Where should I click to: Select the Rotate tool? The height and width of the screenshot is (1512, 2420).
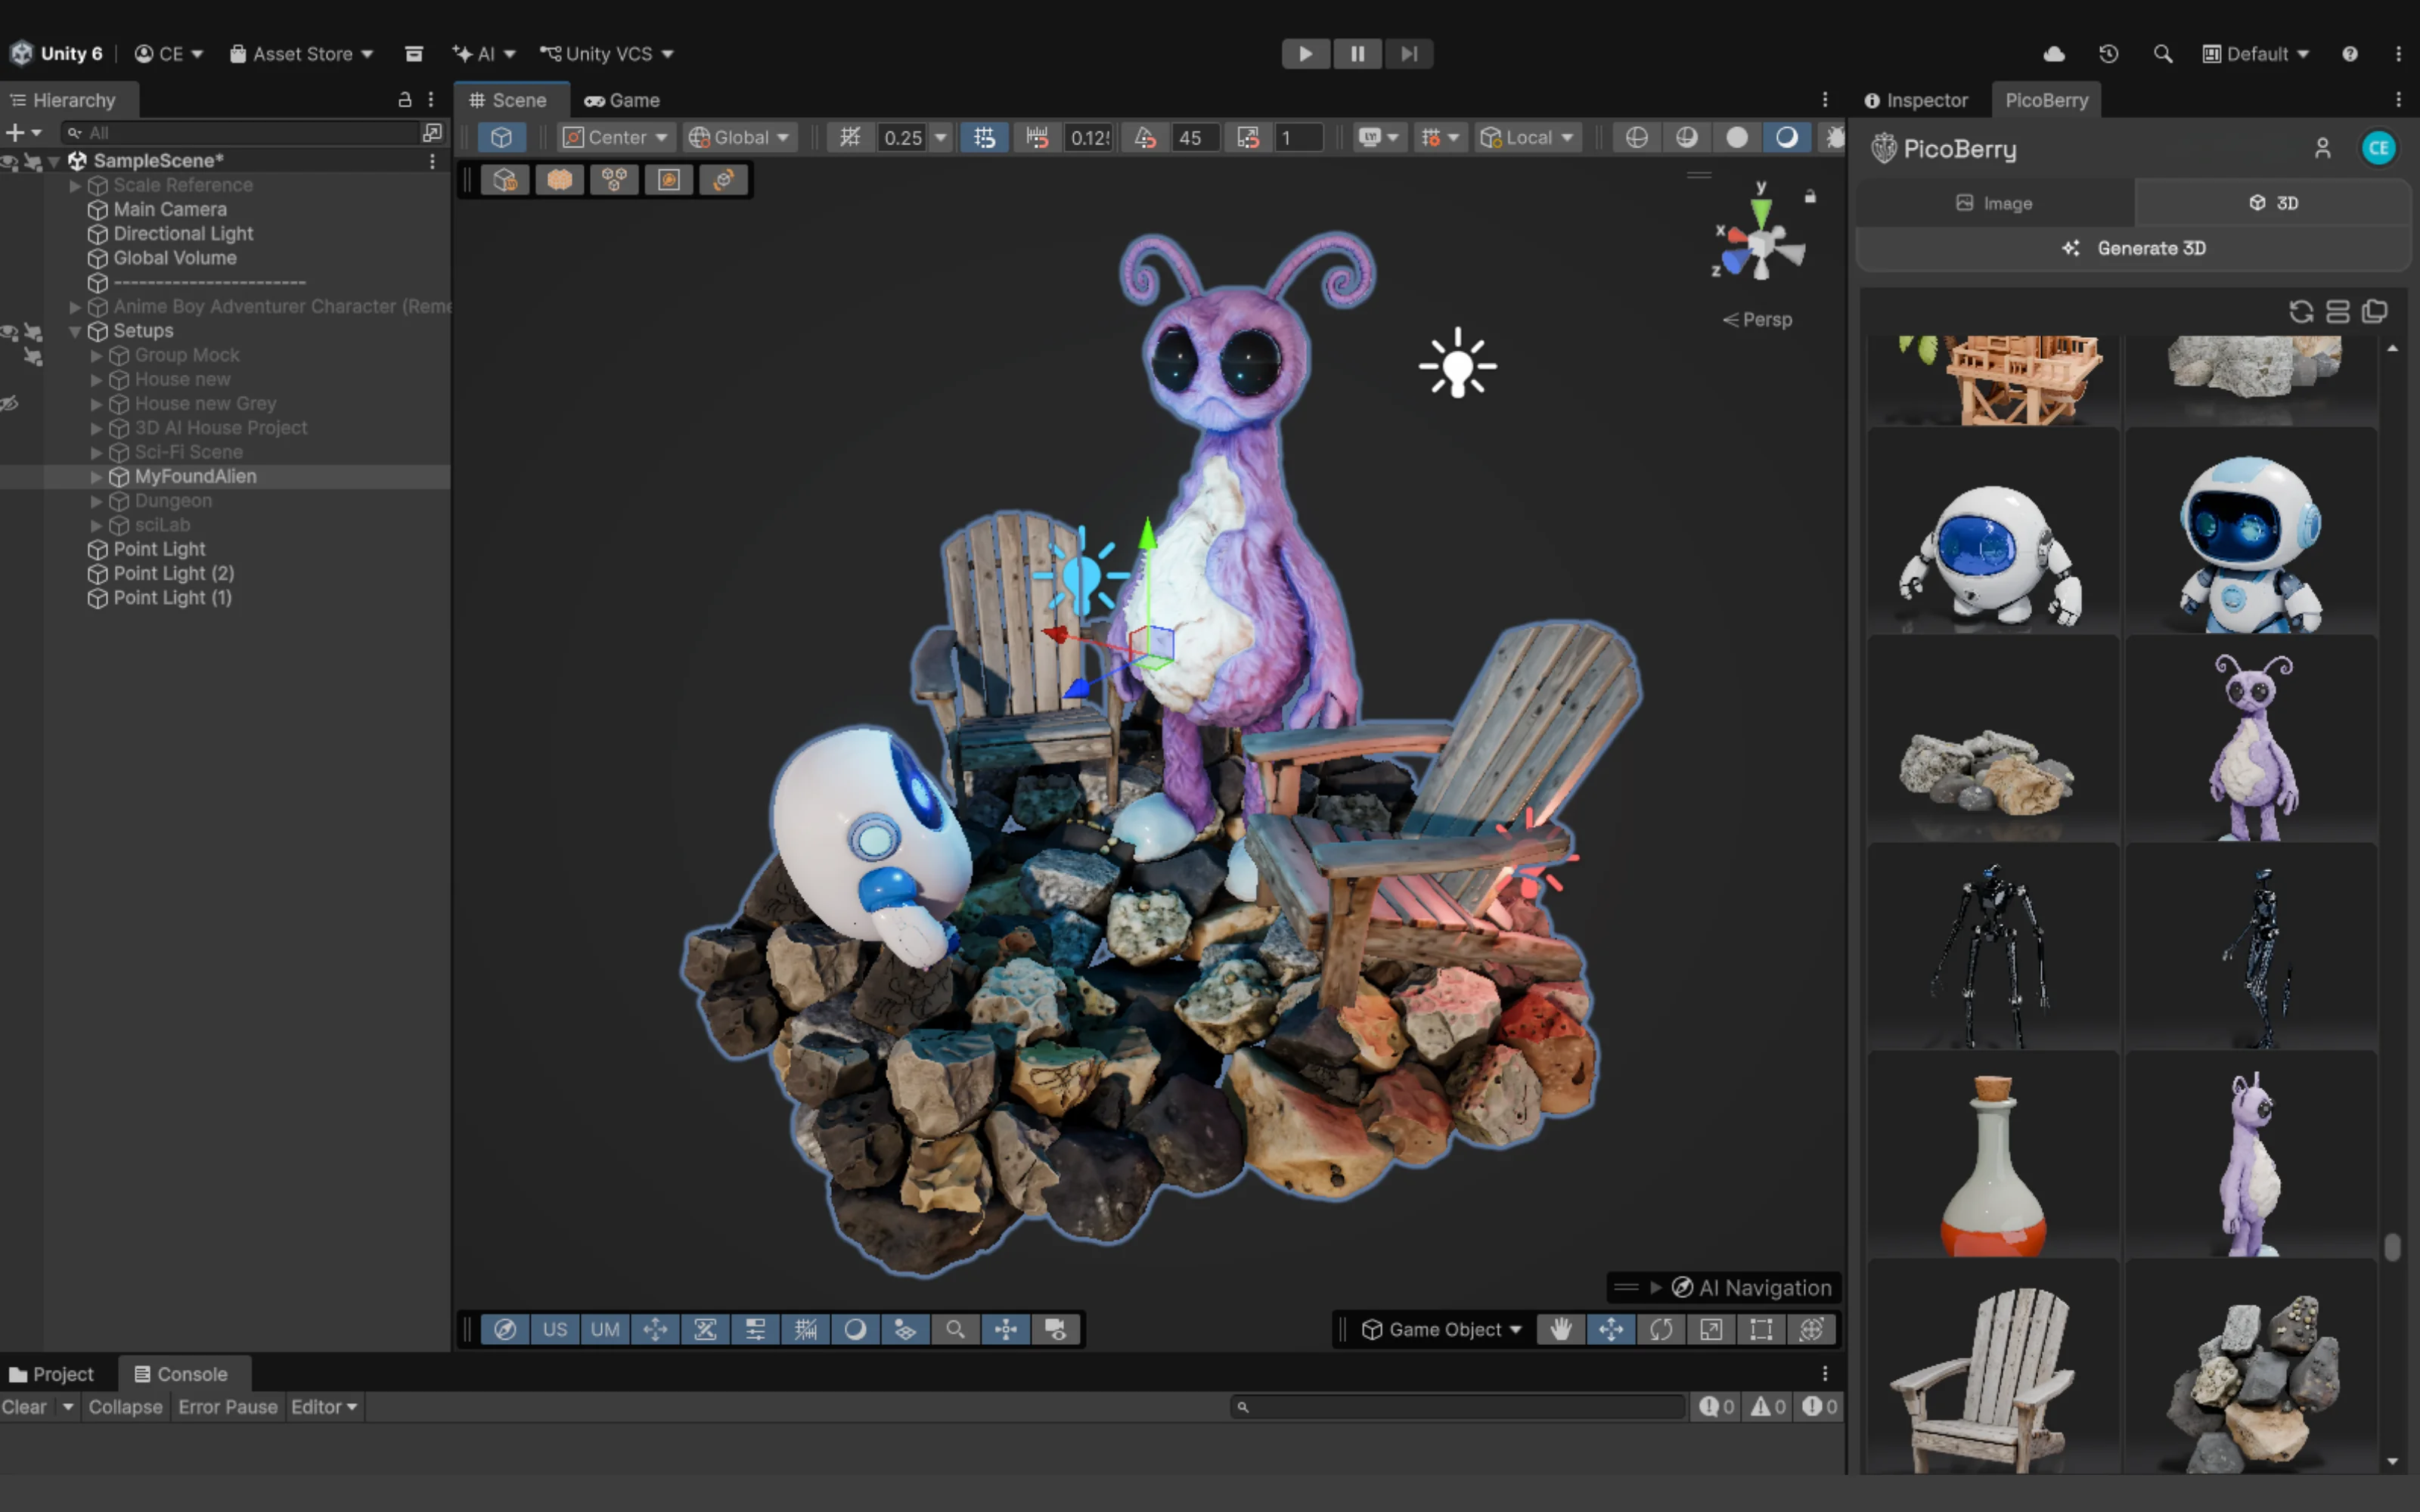pos(1660,1329)
